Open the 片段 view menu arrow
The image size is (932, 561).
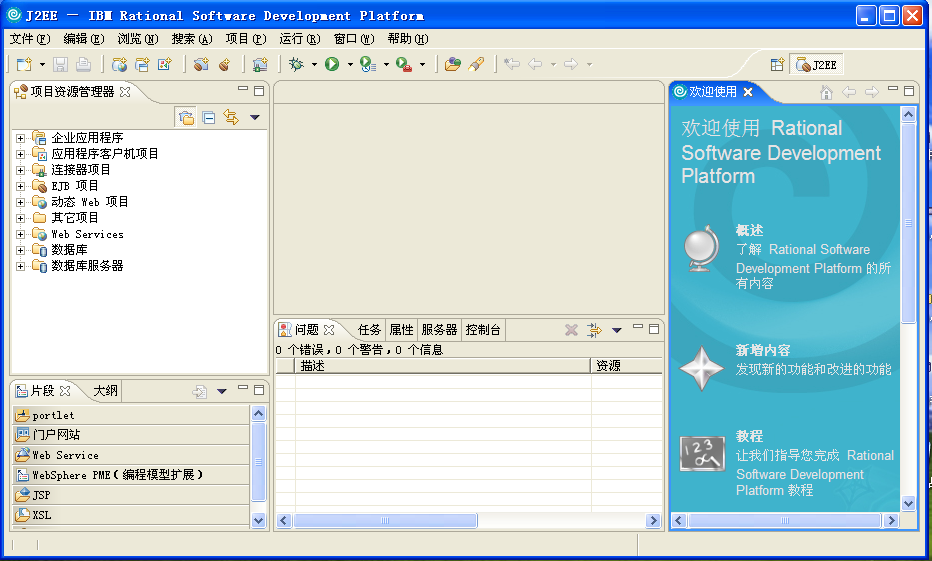click(222, 391)
